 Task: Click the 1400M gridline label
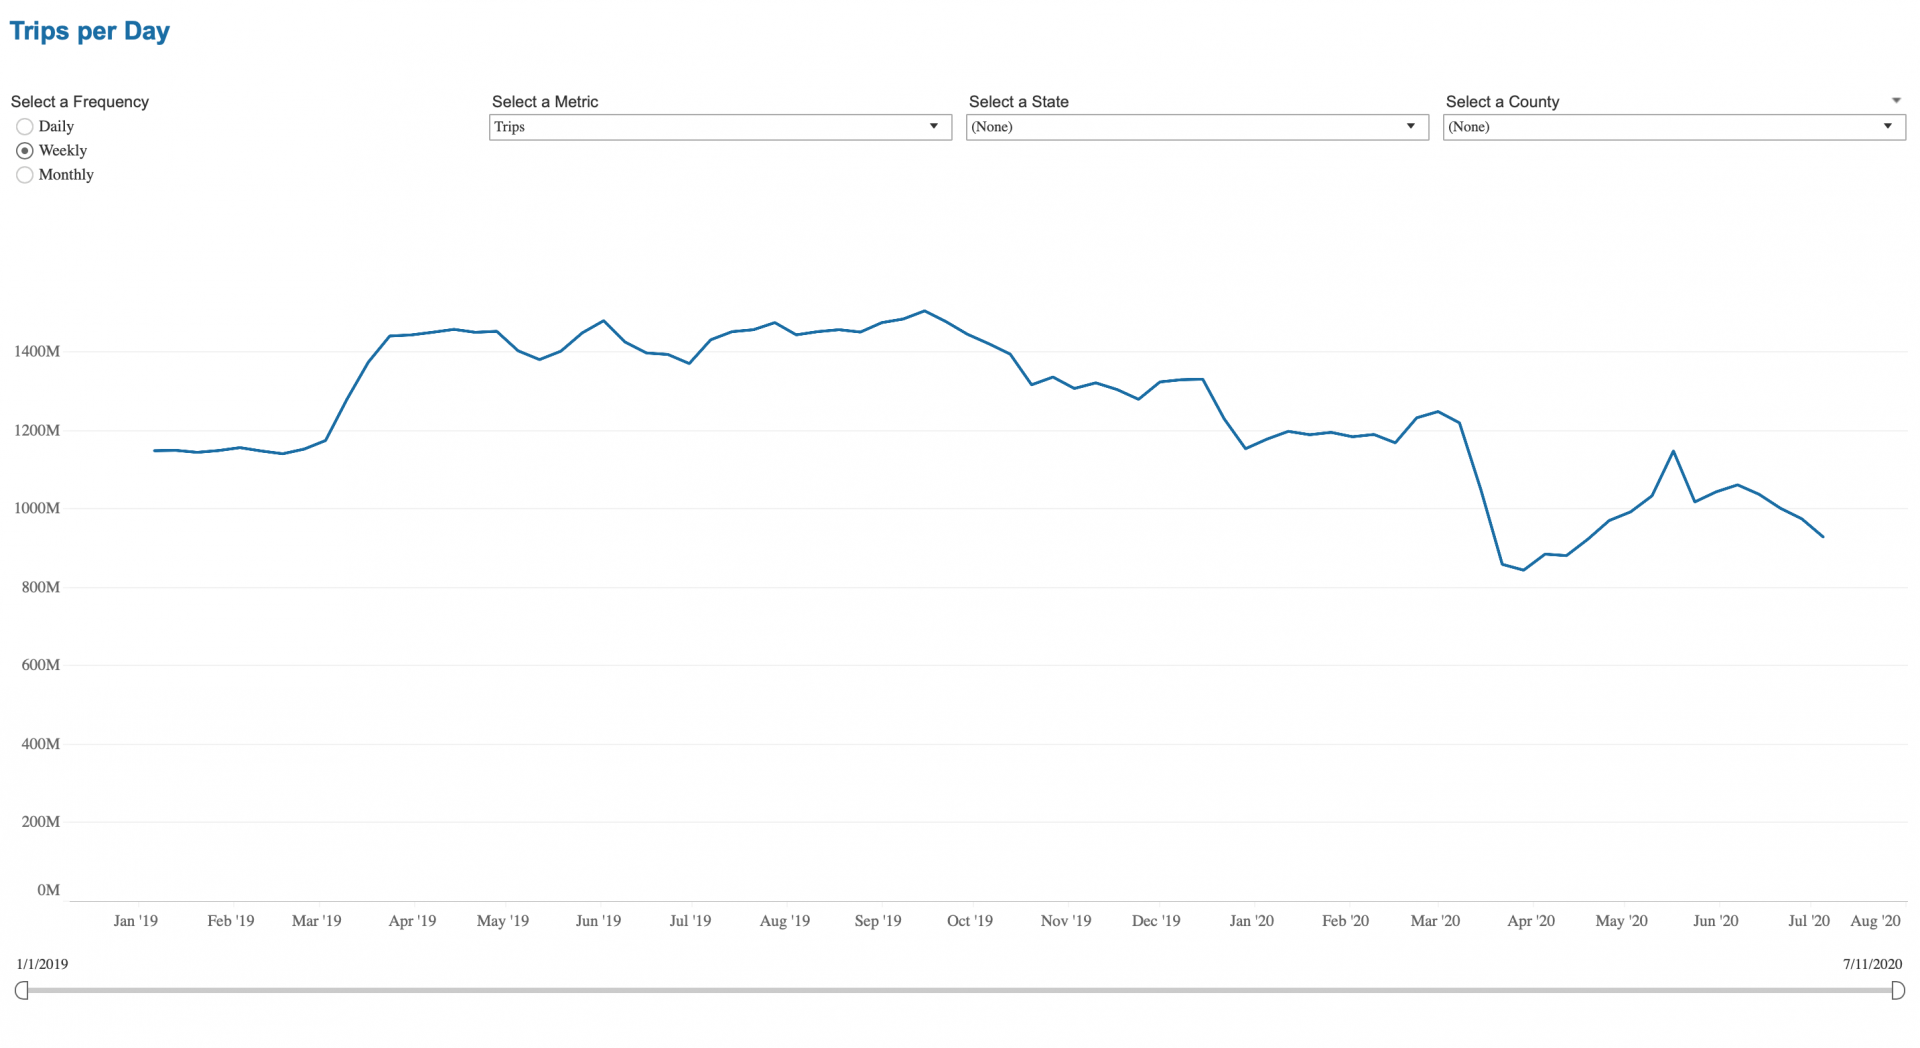[40, 351]
